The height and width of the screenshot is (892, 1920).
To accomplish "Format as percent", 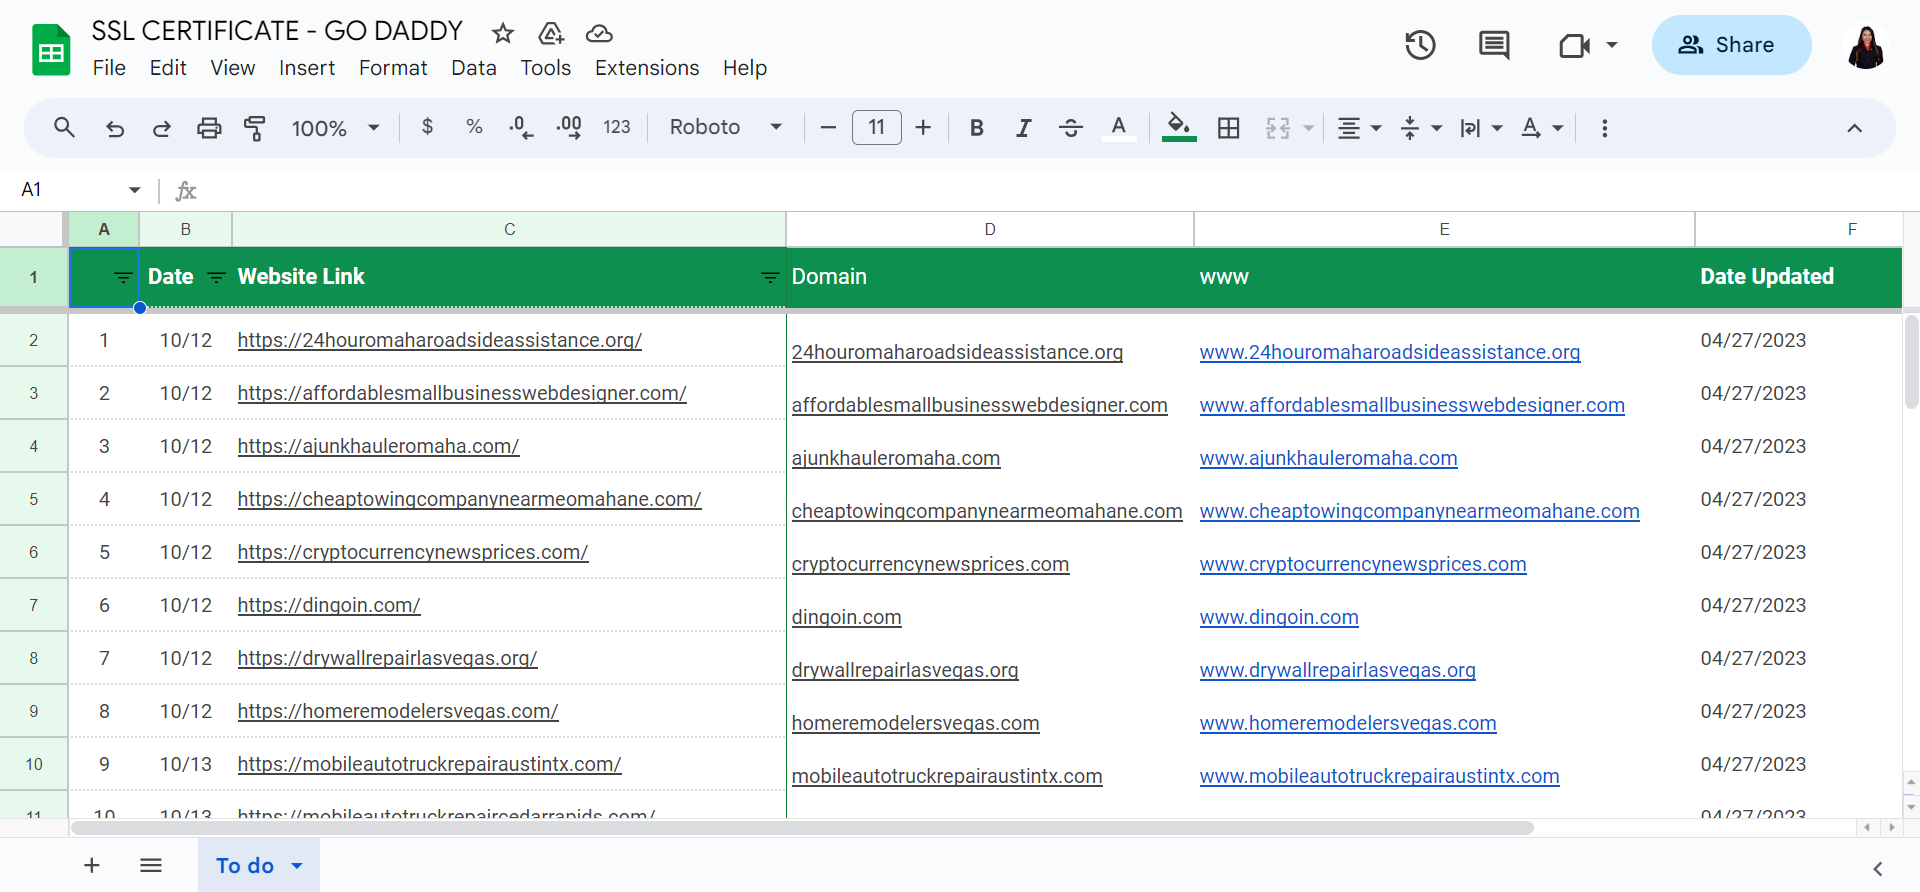I will pos(474,127).
